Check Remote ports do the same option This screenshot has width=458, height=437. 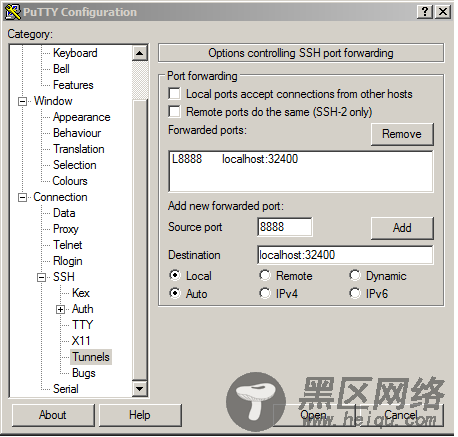[174, 112]
